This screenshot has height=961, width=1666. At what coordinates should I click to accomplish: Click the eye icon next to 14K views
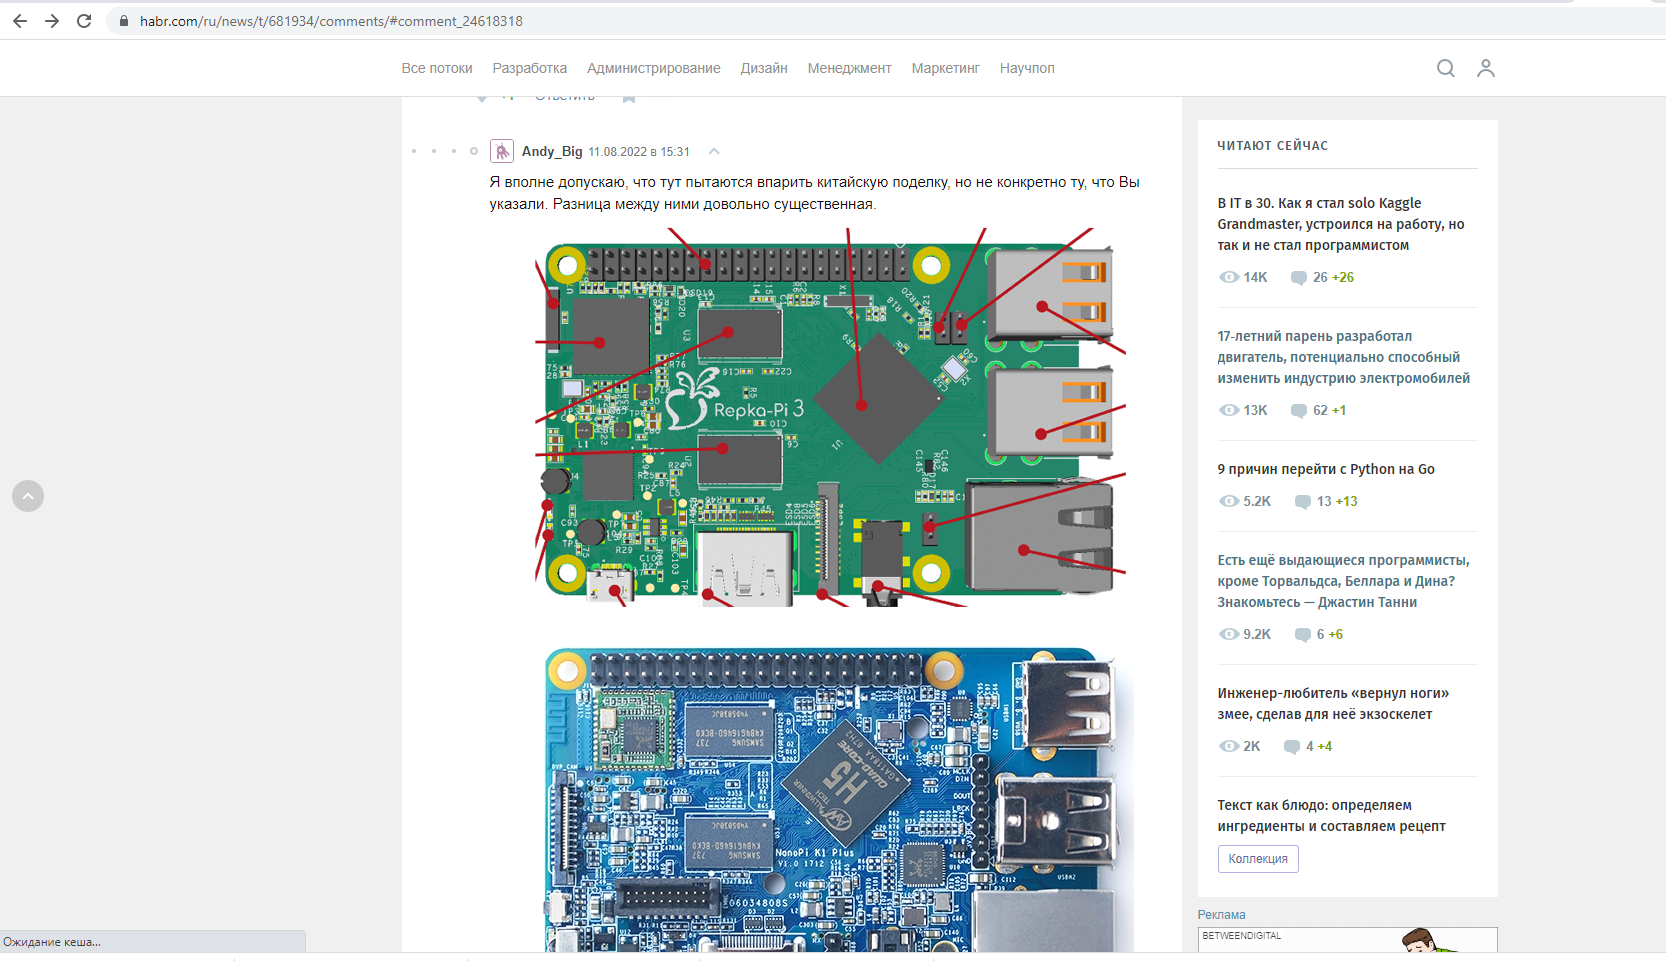(1229, 277)
